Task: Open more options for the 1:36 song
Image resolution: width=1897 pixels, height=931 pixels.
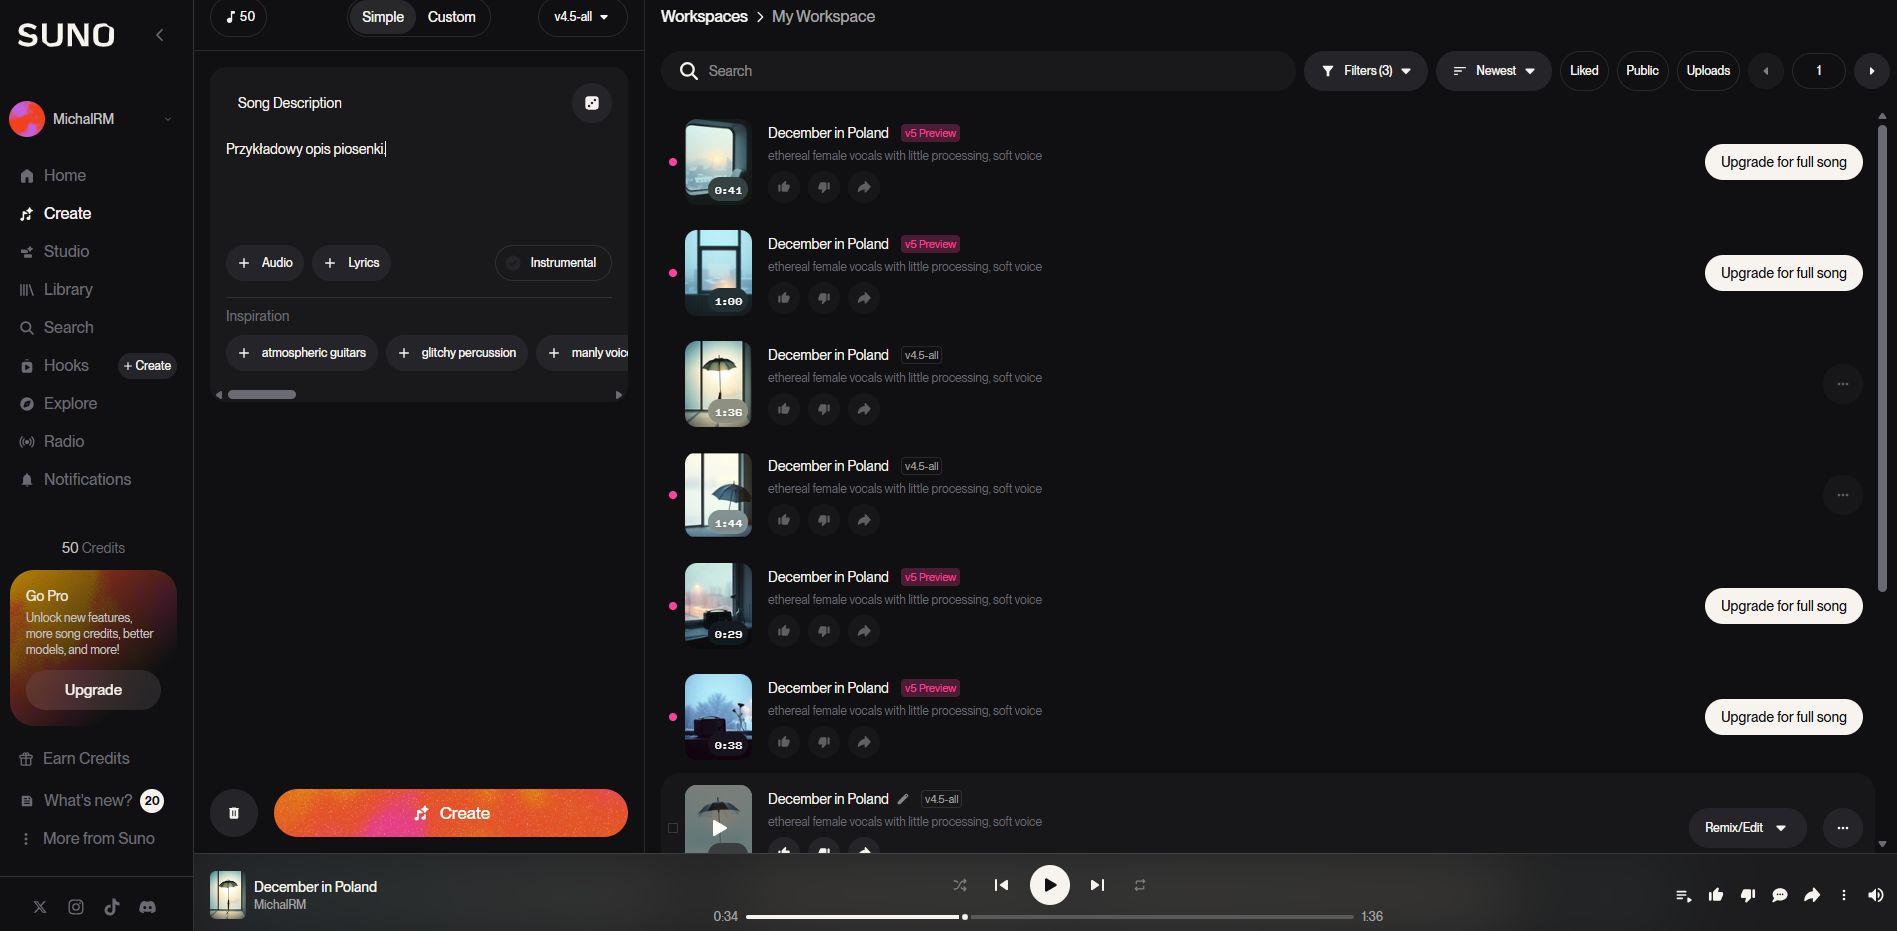Action: click(1843, 384)
